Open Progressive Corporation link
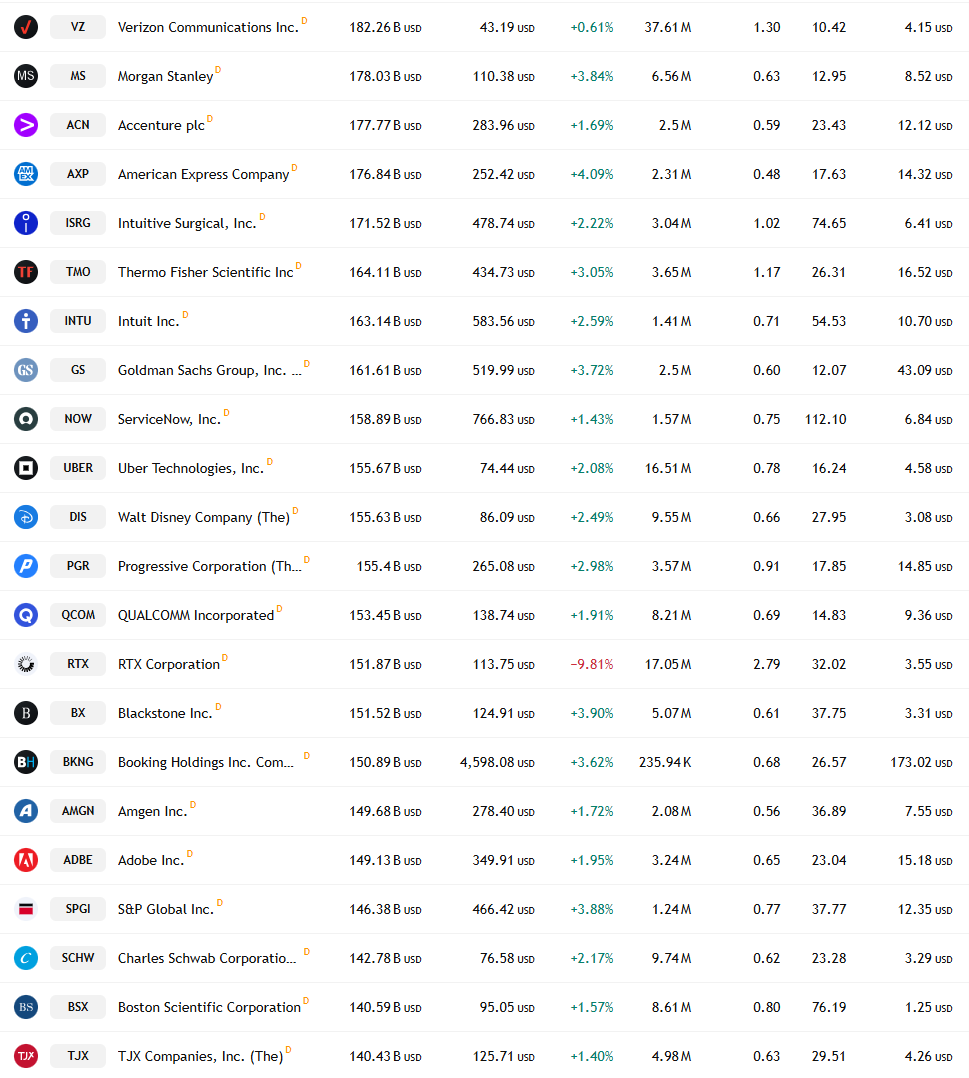The image size is (969, 1078). coord(210,566)
